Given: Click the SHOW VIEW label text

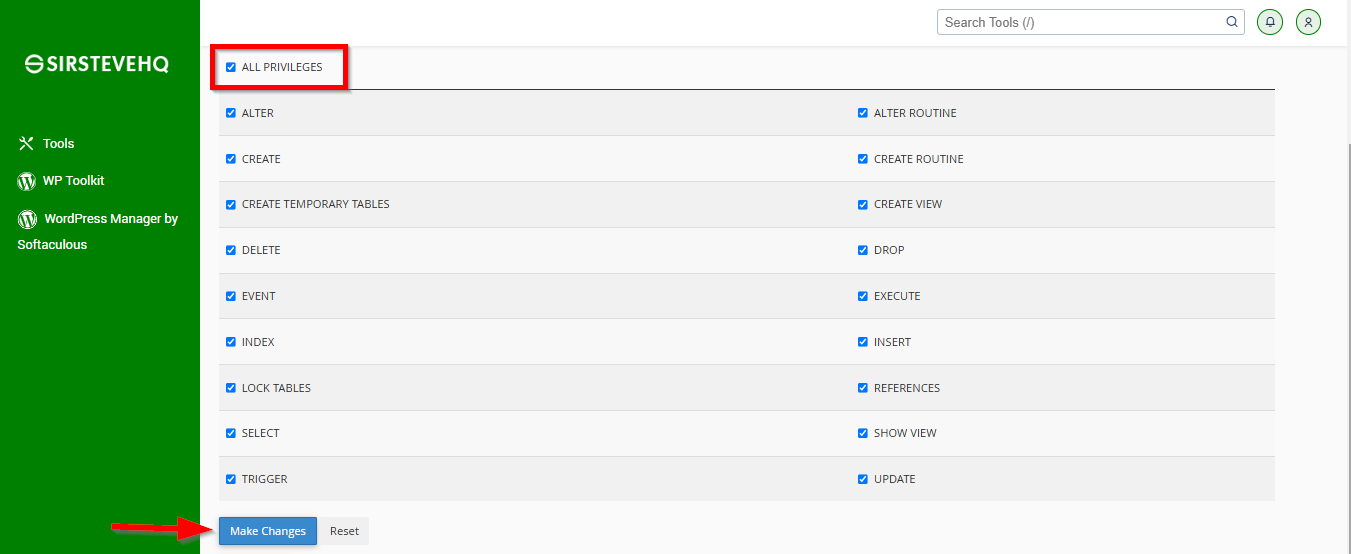Looking at the screenshot, I should tap(905, 433).
